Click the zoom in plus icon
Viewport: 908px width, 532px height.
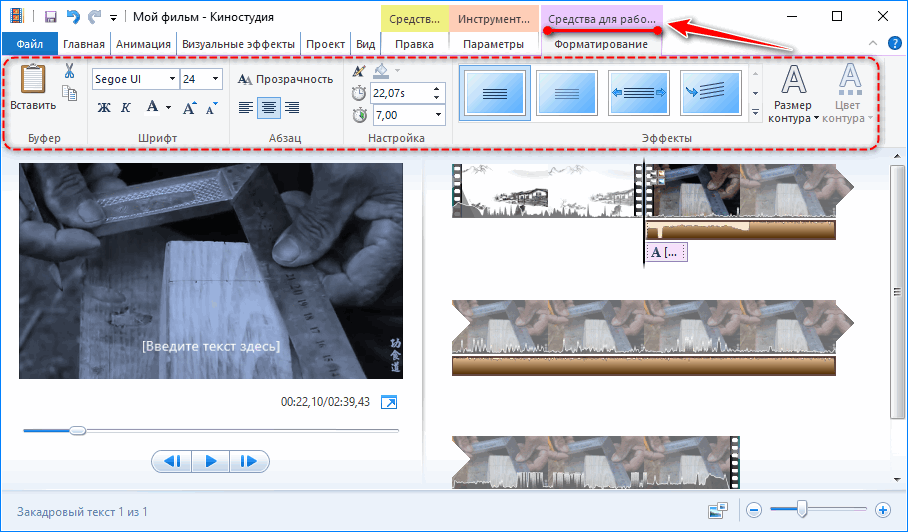(882, 510)
